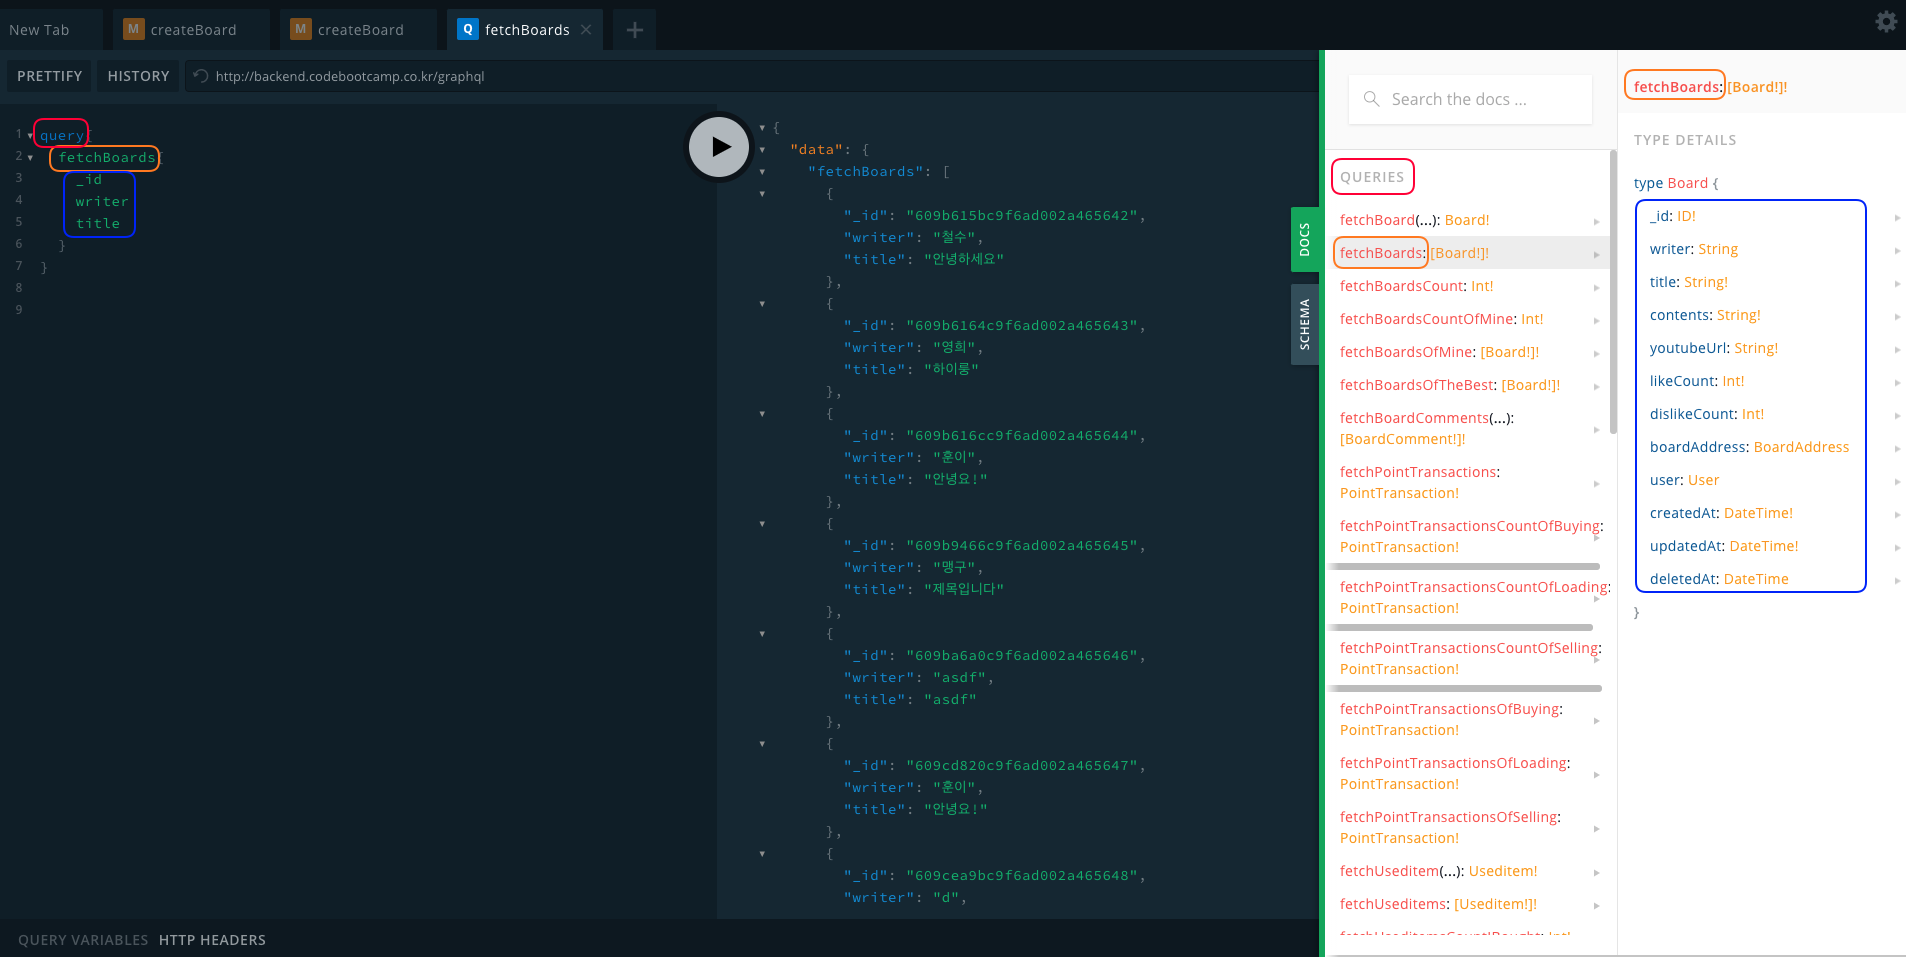Screen dimensions: 1906x957
Task: Collapse the fetchBoards block on line 2
Action: coord(30,158)
